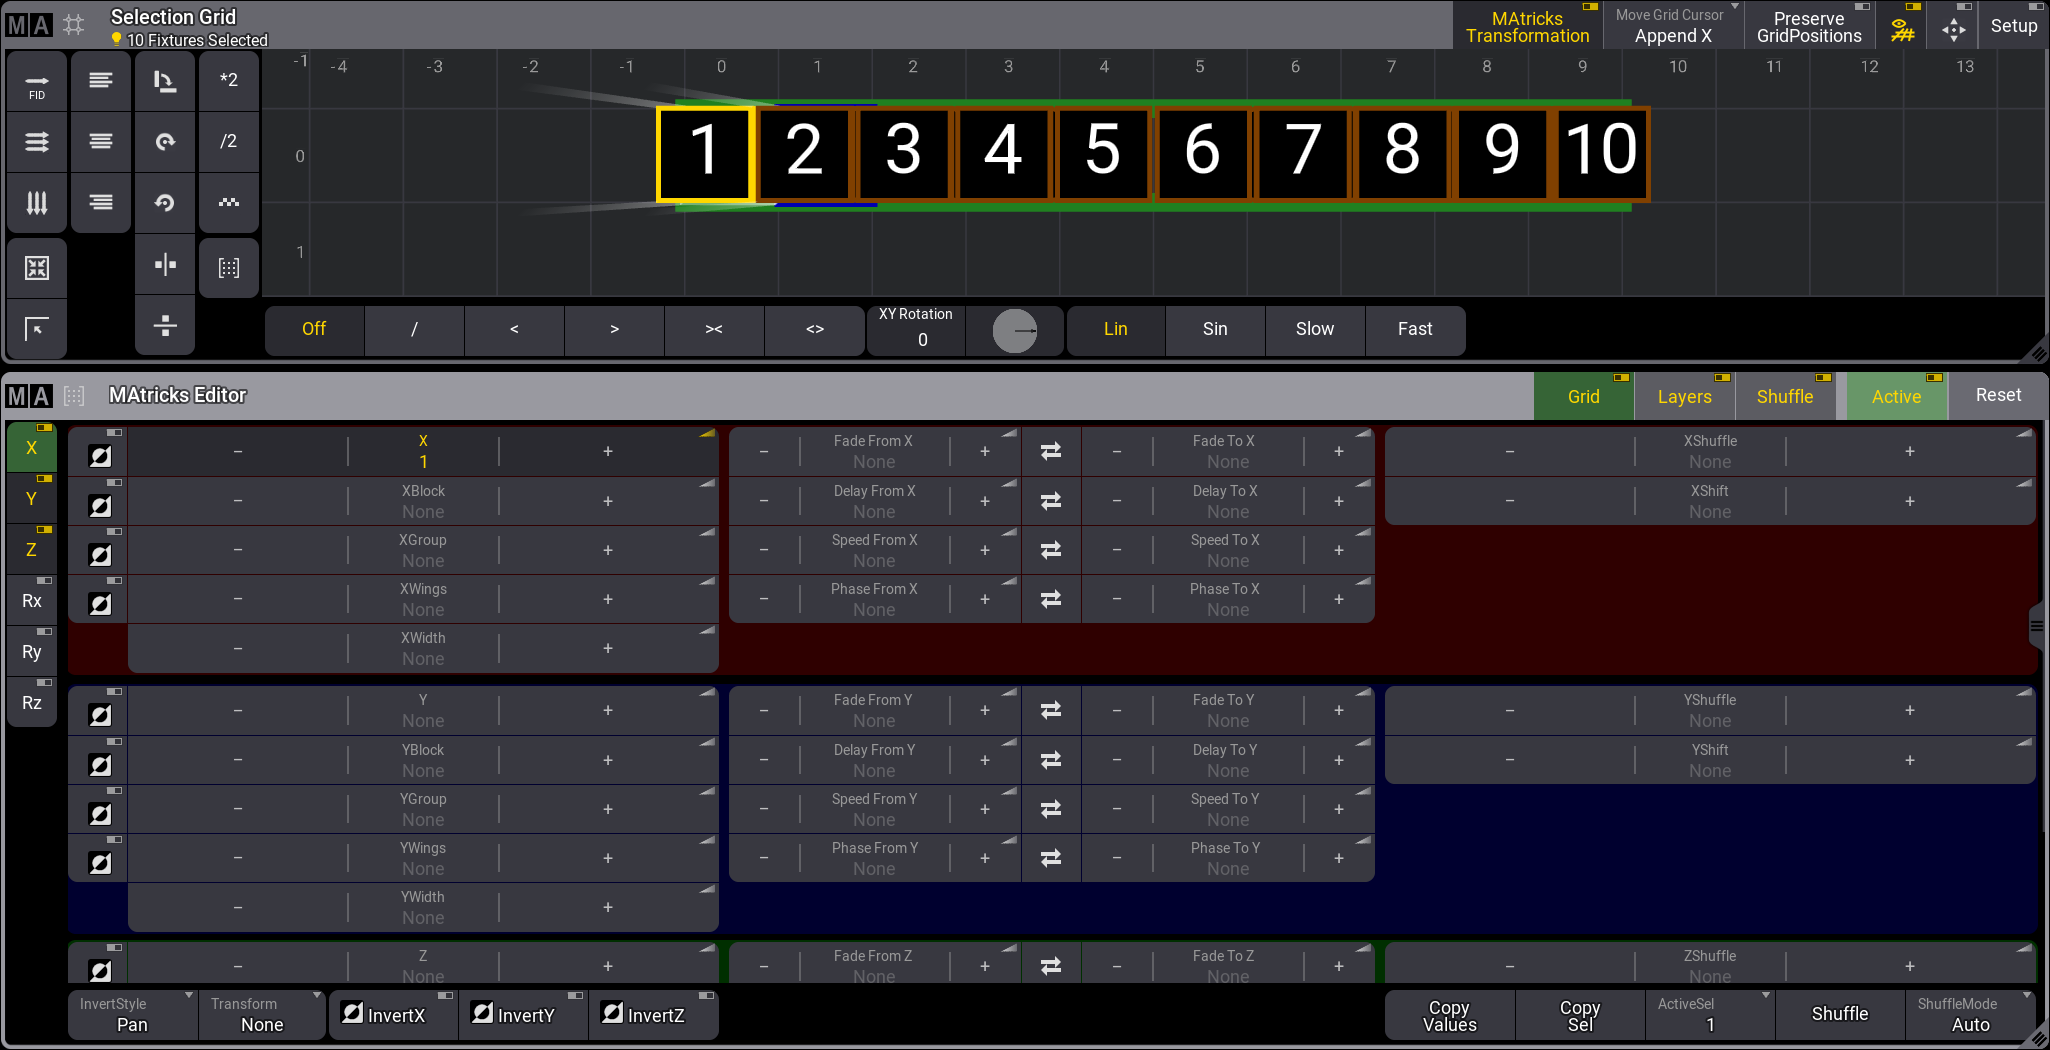
Task: Click the mirror vertical axis icon
Action: pyautogui.click(x=165, y=265)
